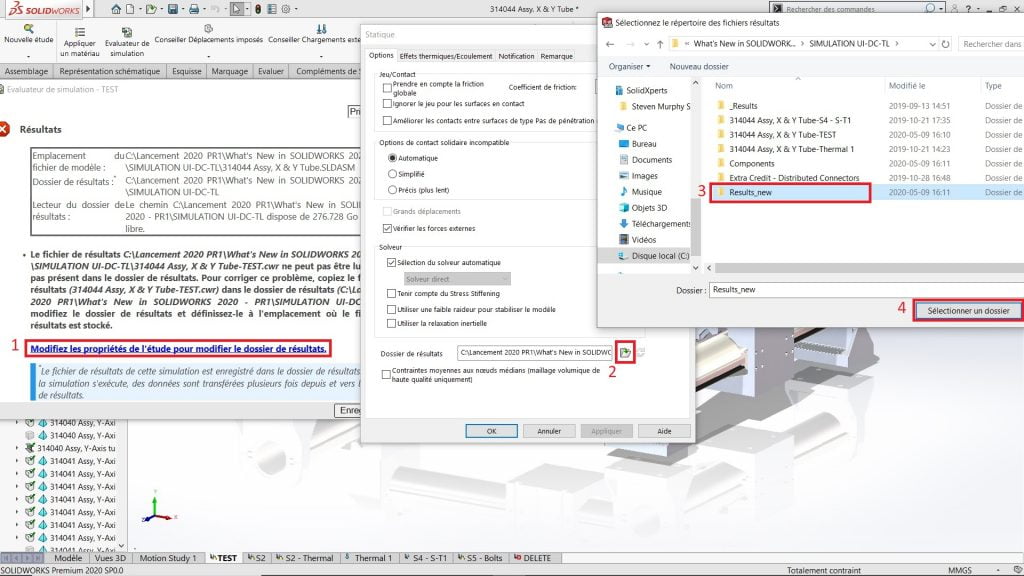The width and height of the screenshot is (1024, 576).
Task: Switch to the Remarque tab
Action: point(556,56)
